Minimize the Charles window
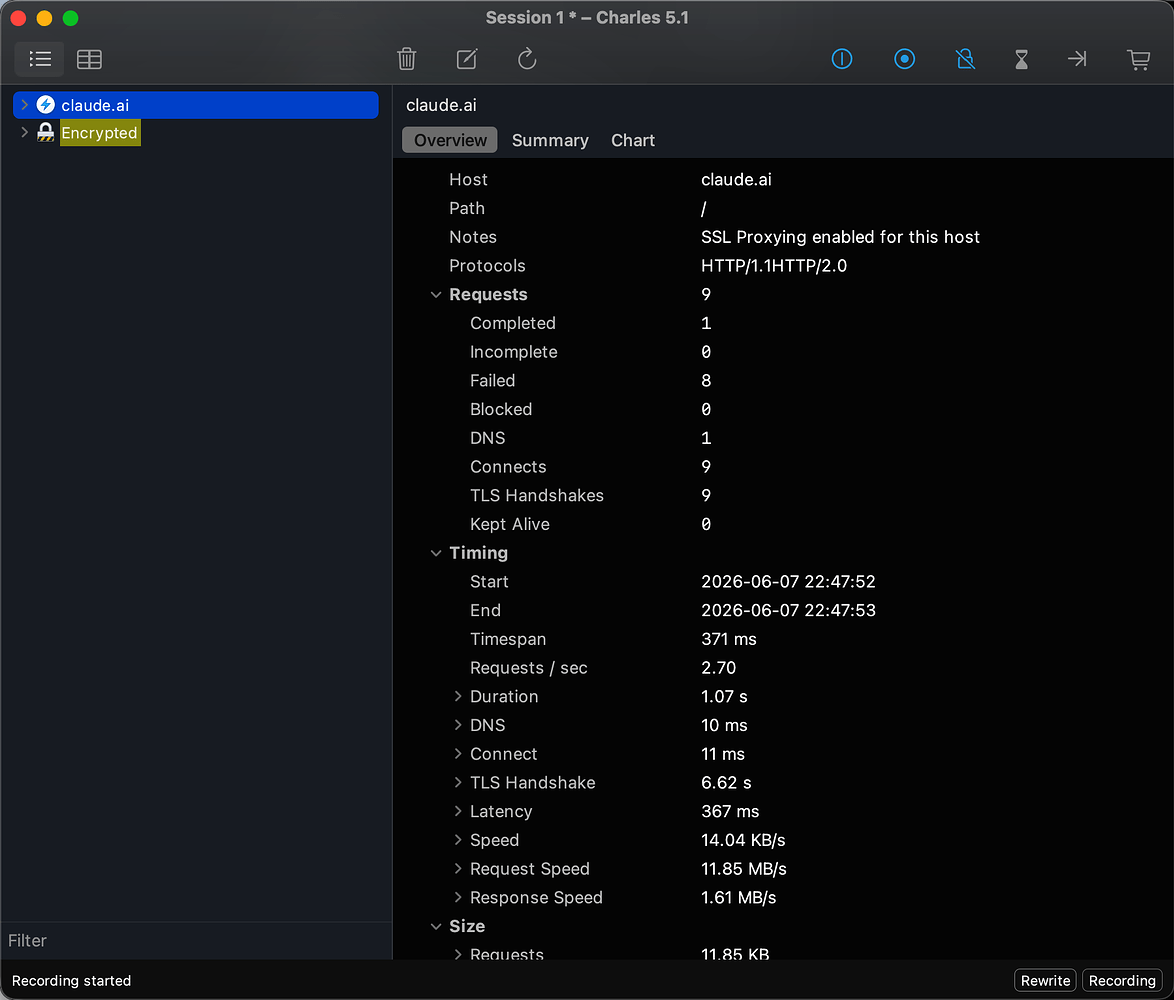Image resolution: width=1174 pixels, height=1000 pixels. click(x=44, y=18)
